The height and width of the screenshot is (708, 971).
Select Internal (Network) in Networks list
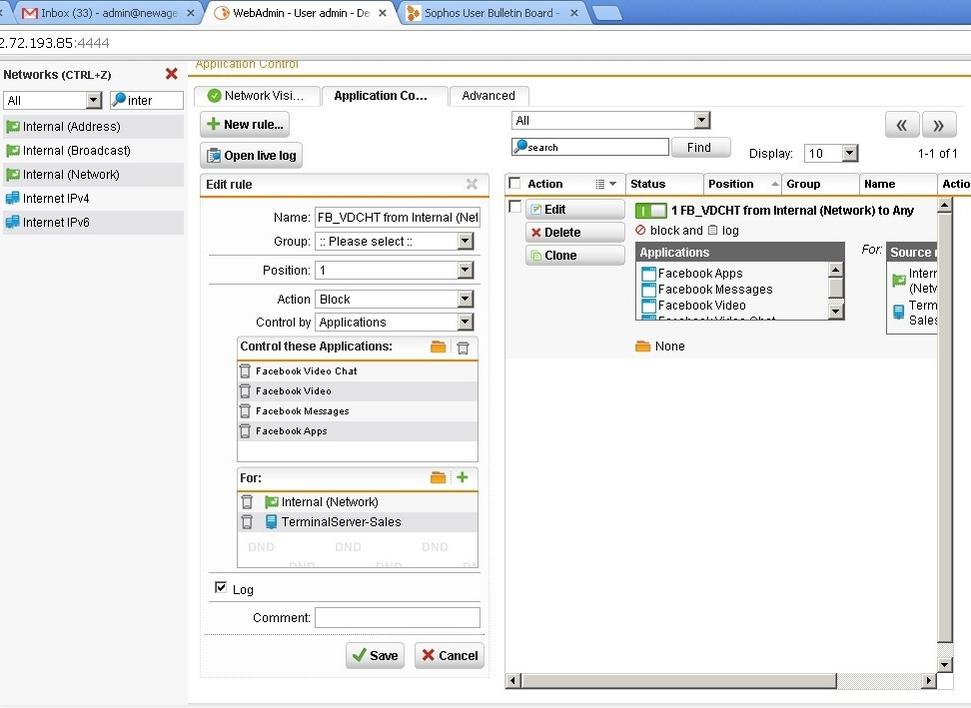[x=94, y=175]
